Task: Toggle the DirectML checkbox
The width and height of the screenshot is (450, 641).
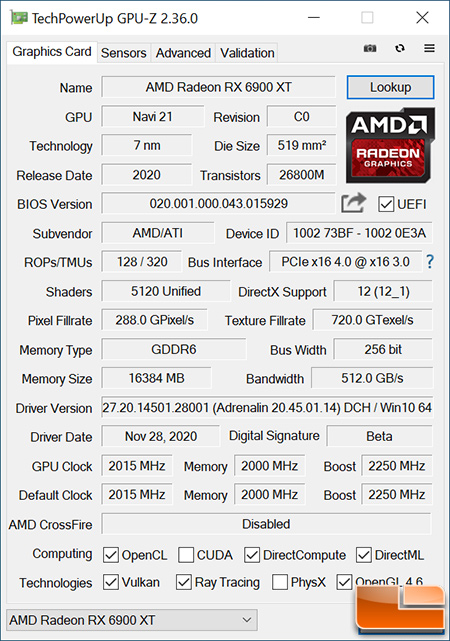Action: tap(364, 555)
